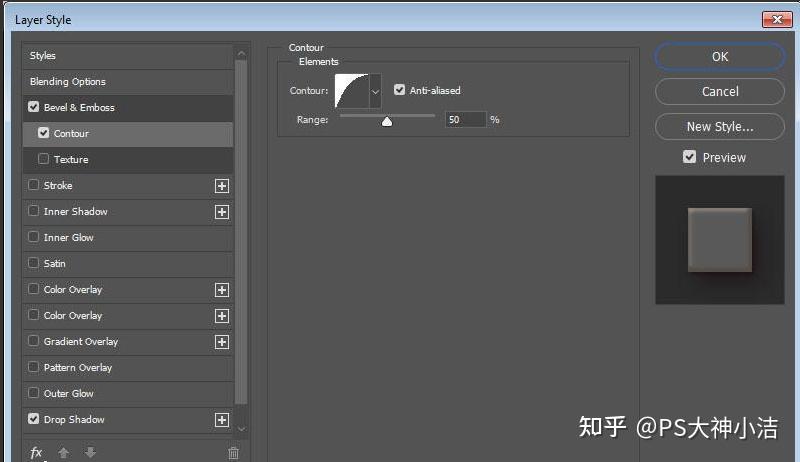Image resolution: width=800 pixels, height=462 pixels.
Task: Click the New Style... button
Action: pyautogui.click(x=719, y=126)
